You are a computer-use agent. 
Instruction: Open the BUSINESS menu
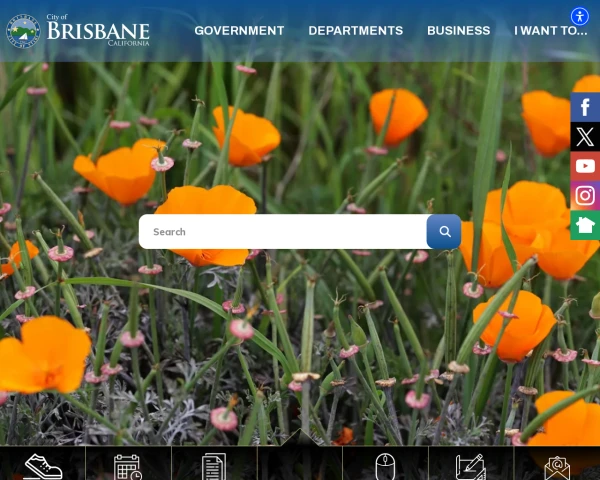(x=458, y=31)
